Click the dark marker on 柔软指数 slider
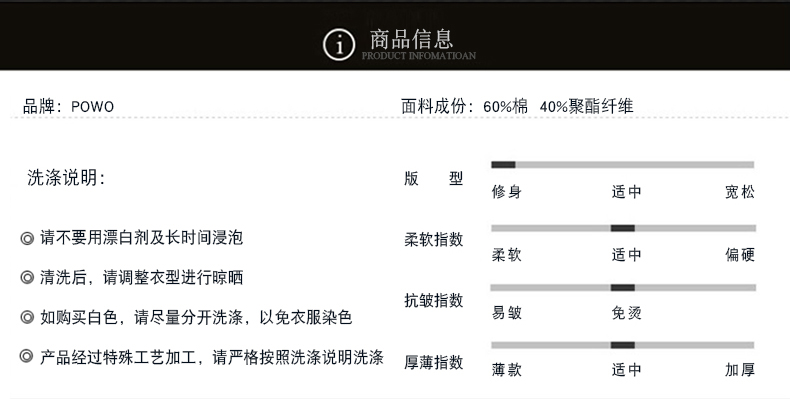The image size is (790, 409). (622, 228)
